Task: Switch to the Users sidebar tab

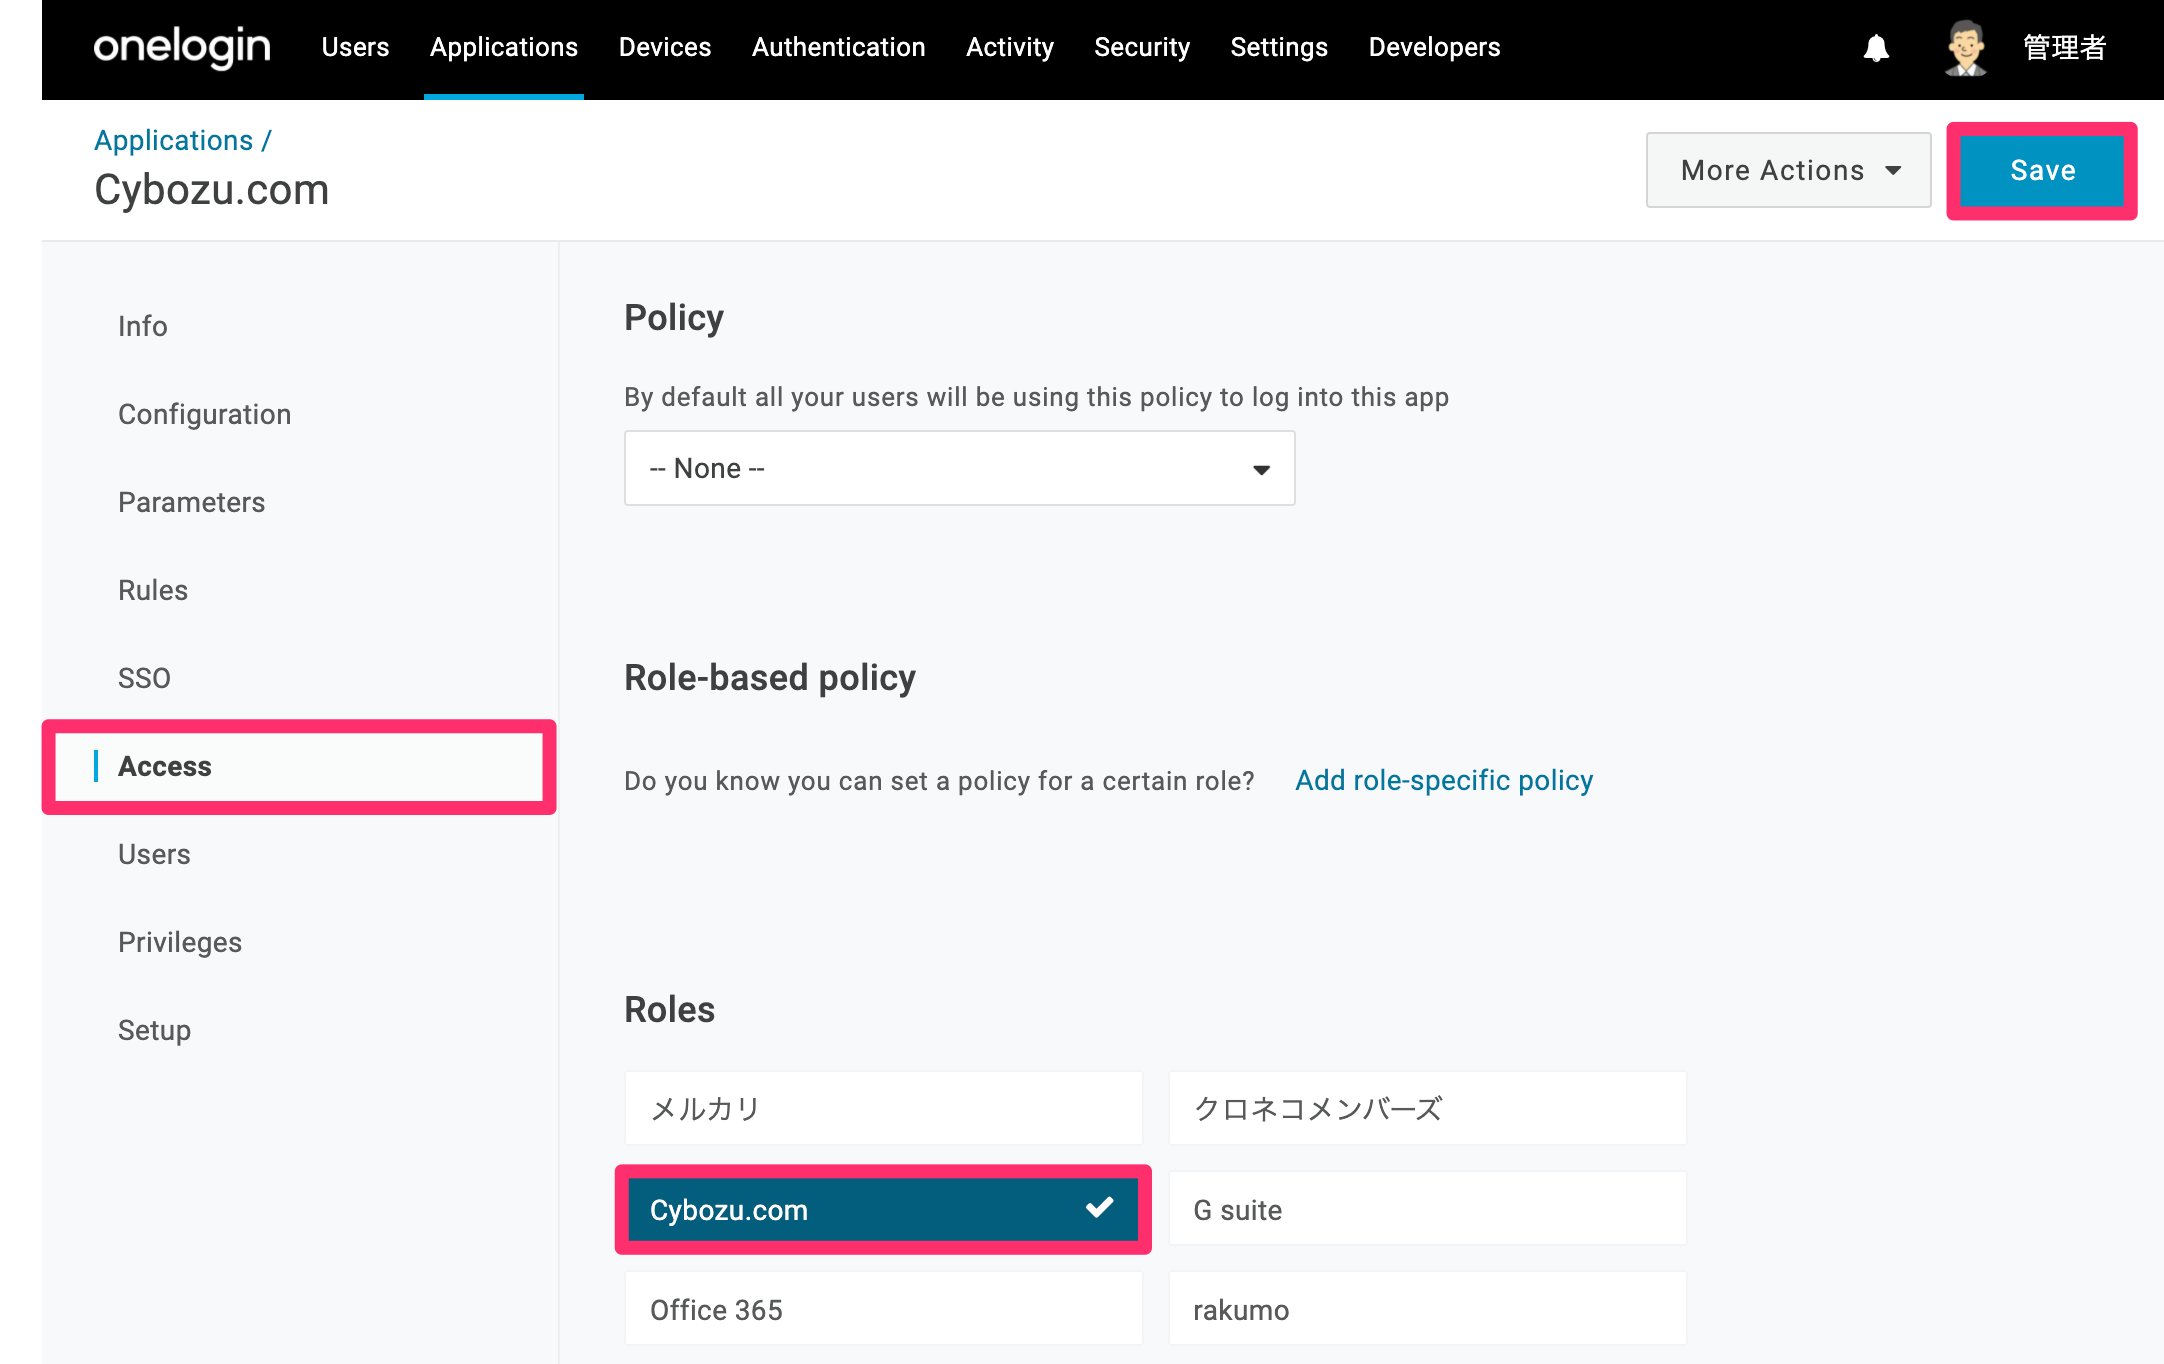Action: (154, 854)
